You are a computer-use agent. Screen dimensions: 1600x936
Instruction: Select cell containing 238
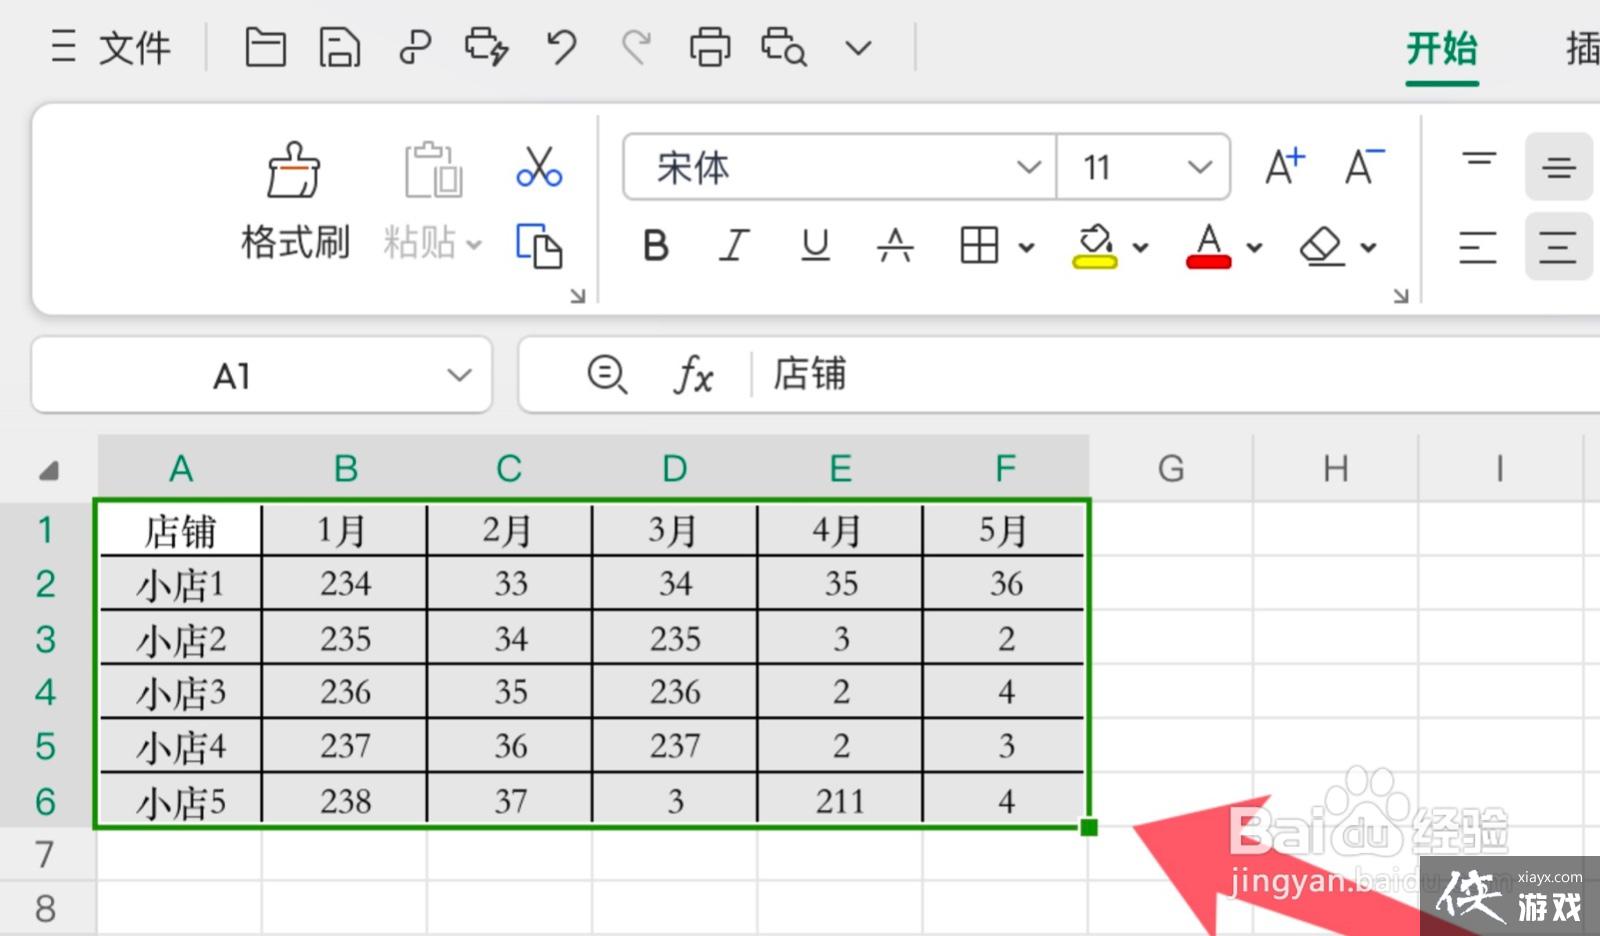[345, 800]
